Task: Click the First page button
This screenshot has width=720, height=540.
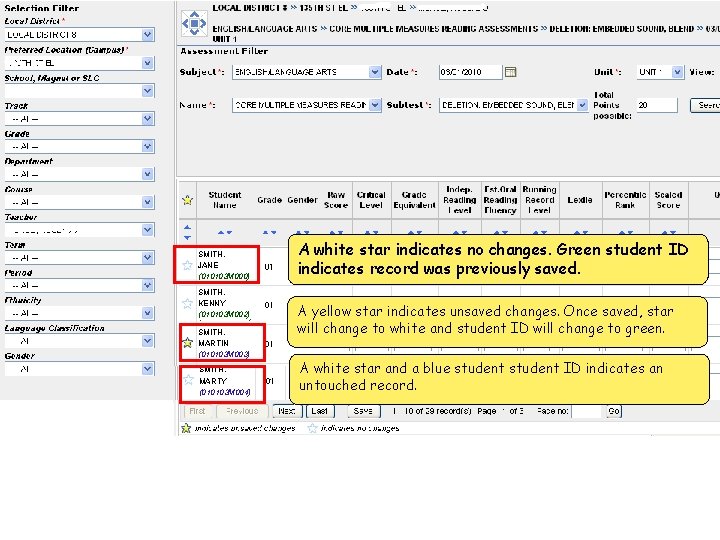Action: 197,411
